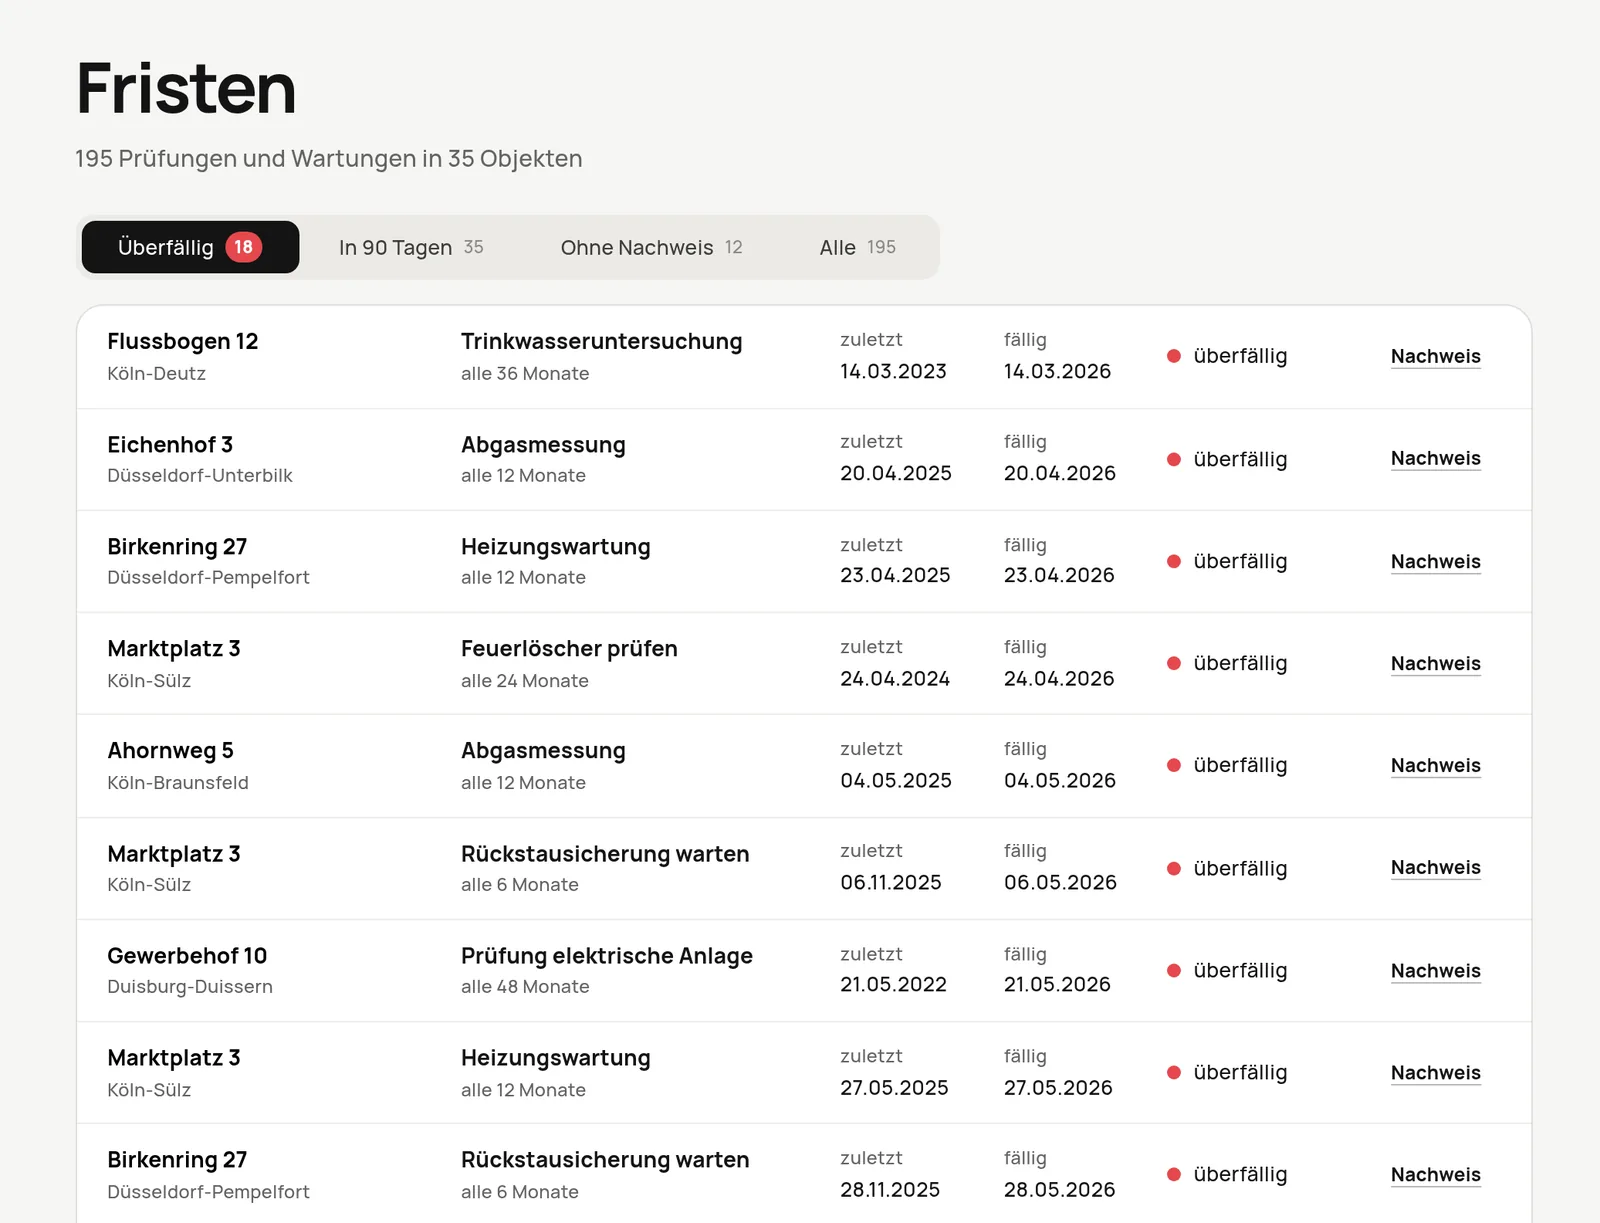1600x1223 pixels.
Task: Open Nachweis for Feuerlöscher prüfen row
Action: (1435, 663)
